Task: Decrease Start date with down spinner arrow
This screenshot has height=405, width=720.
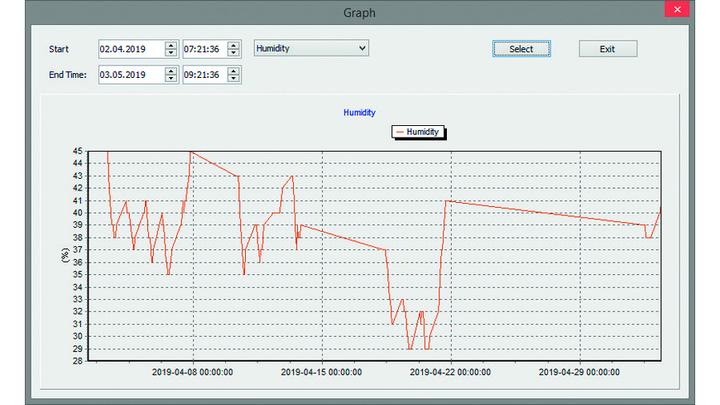Action: 171,53
